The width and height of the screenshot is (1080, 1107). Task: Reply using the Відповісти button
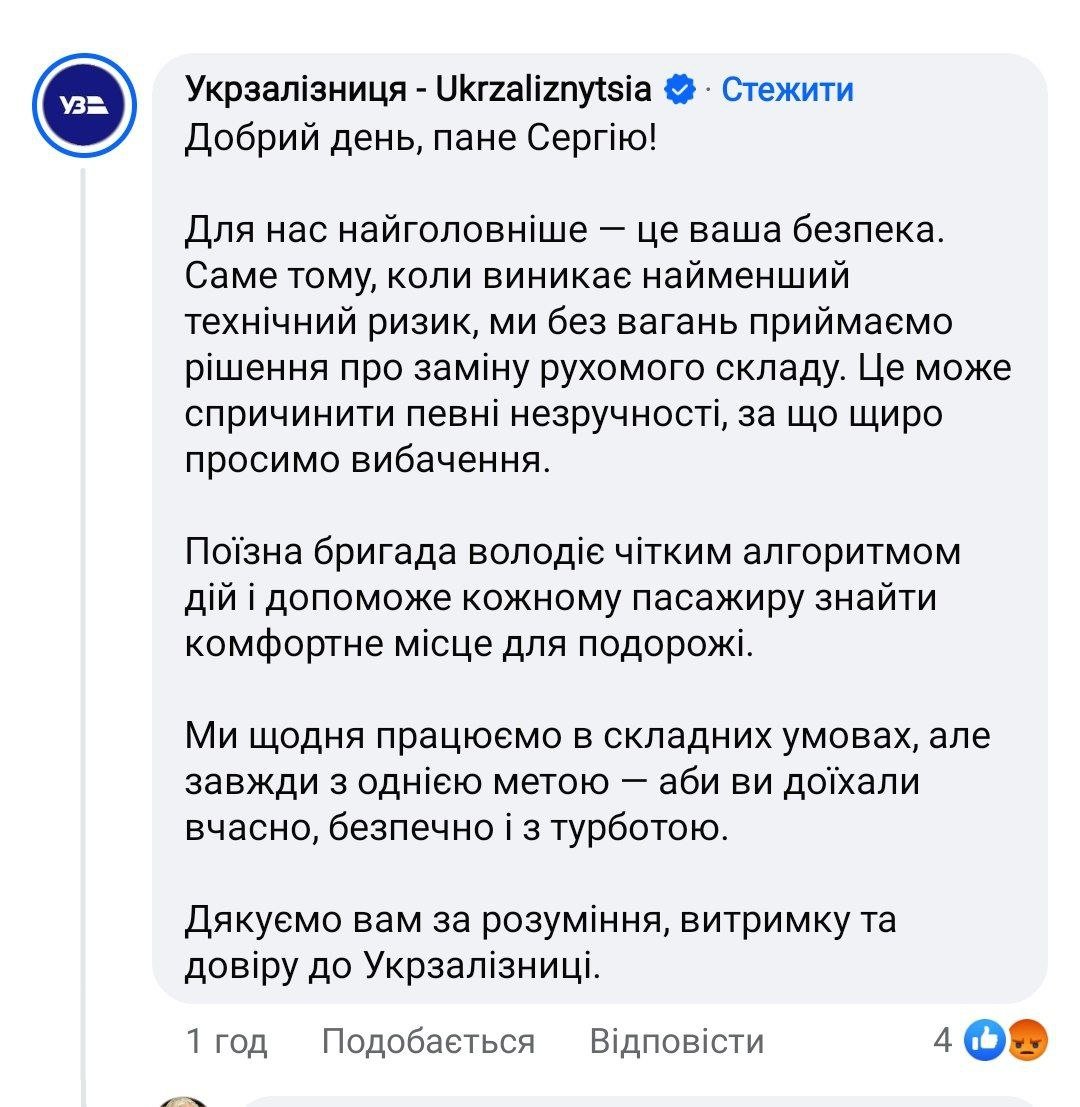(x=676, y=1042)
